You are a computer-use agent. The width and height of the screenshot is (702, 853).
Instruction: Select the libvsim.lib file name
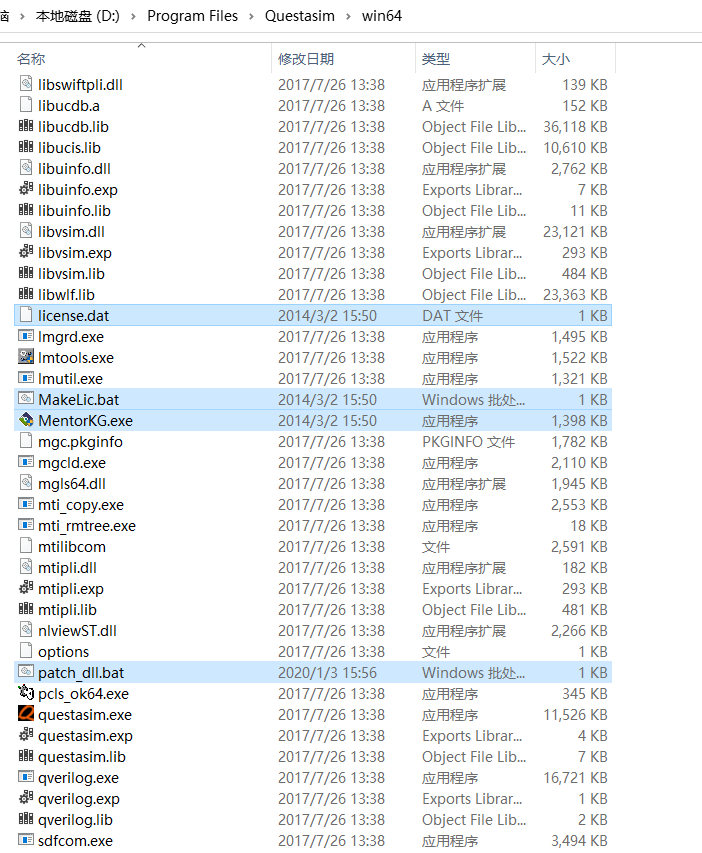pos(71,274)
